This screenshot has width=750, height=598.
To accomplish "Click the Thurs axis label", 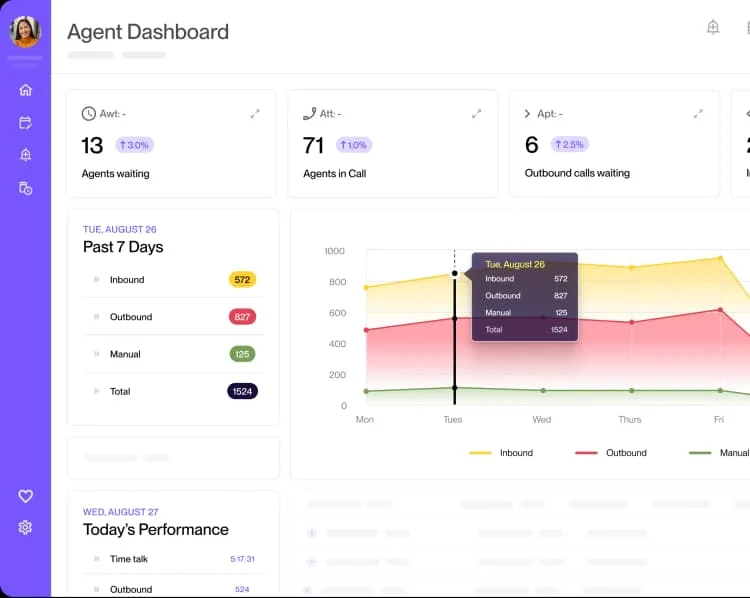I will (x=629, y=420).
